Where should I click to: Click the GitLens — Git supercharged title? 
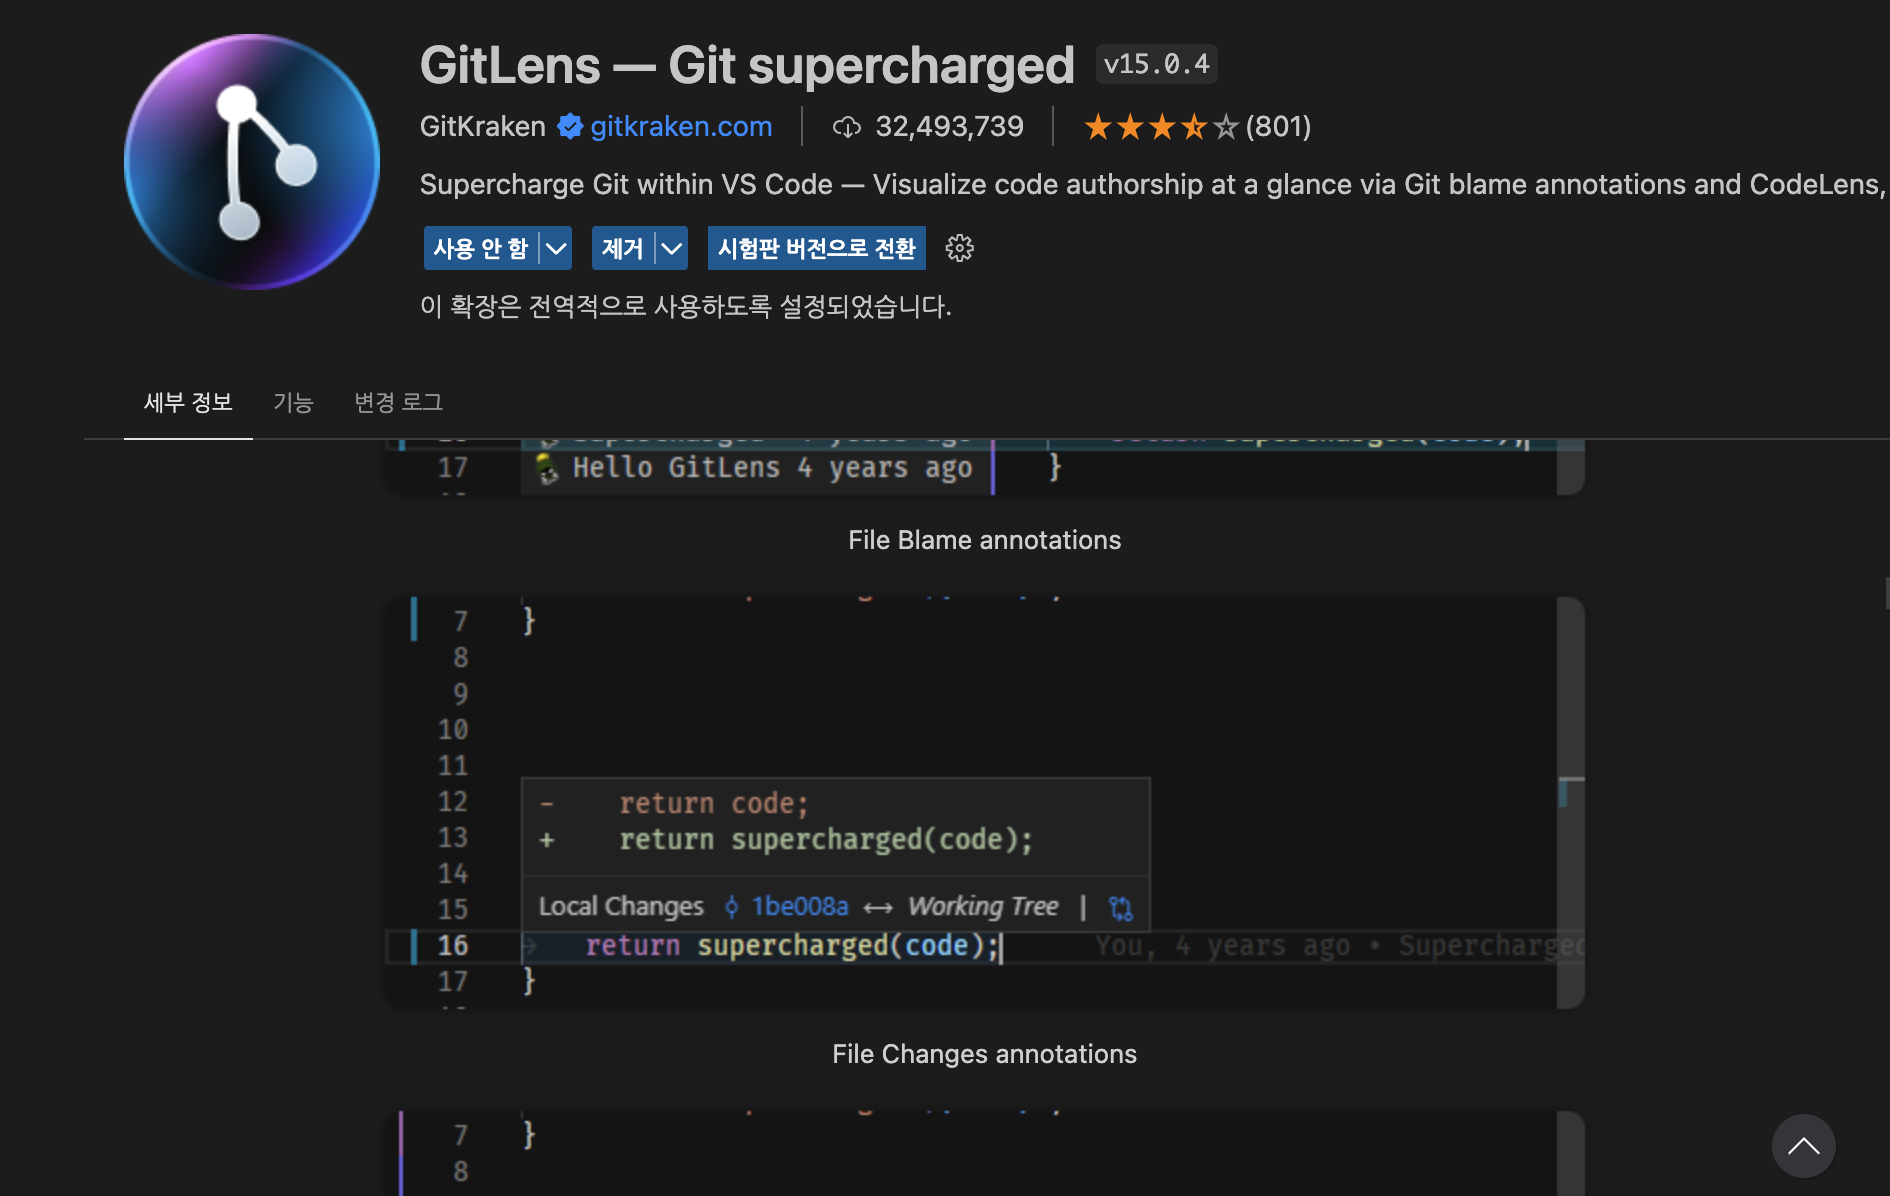tap(747, 65)
